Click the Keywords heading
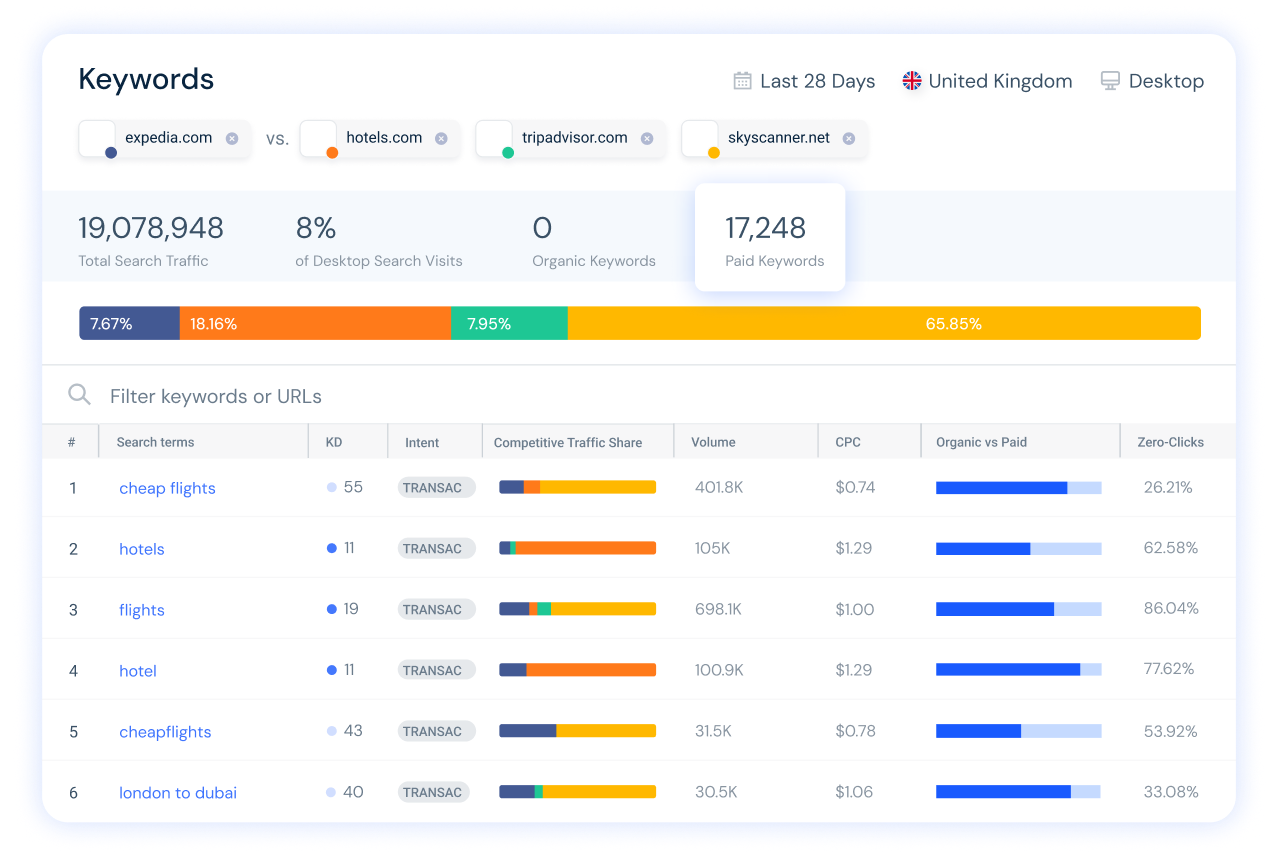The image size is (1280, 856). (146, 80)
